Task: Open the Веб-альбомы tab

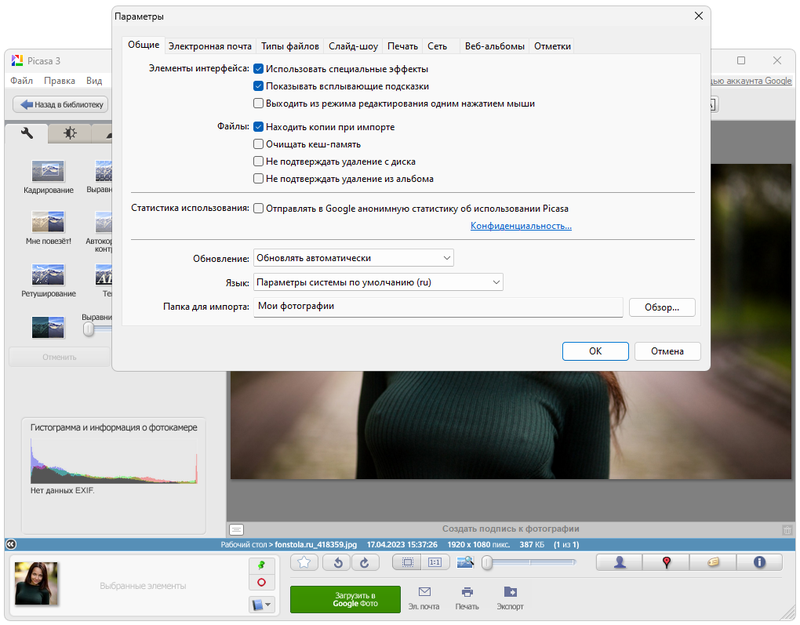Action: click(494, 46)
